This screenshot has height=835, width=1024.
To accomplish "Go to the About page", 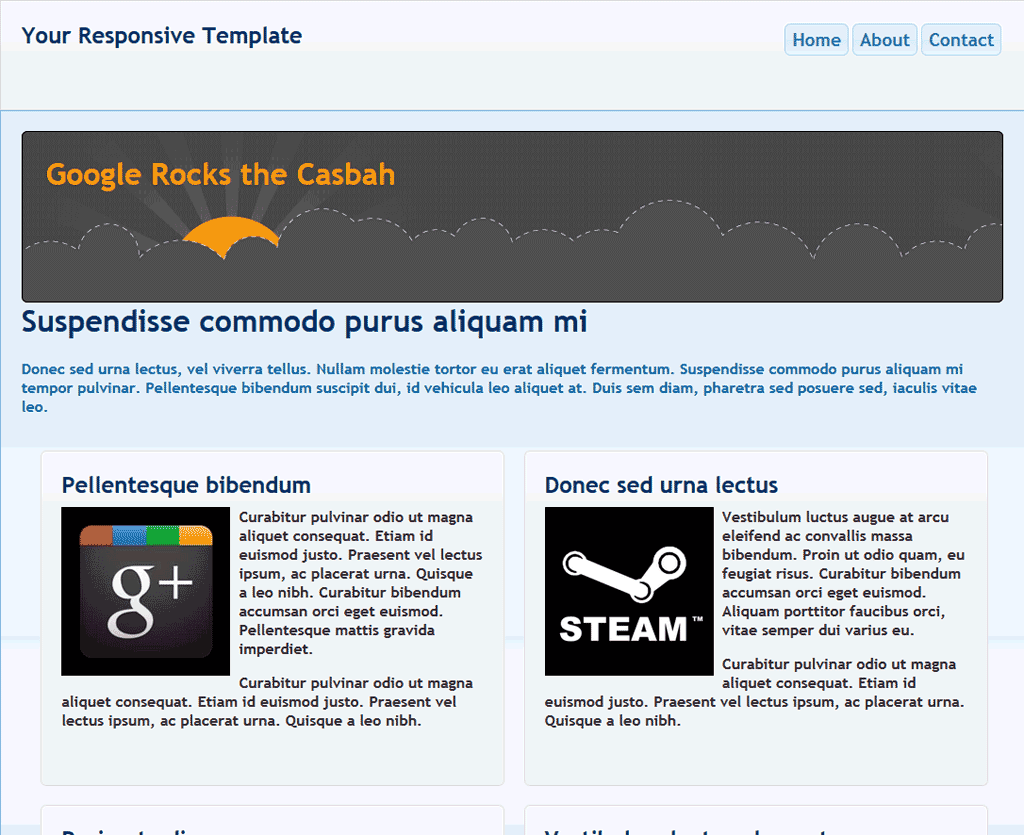I will point(884,40).
